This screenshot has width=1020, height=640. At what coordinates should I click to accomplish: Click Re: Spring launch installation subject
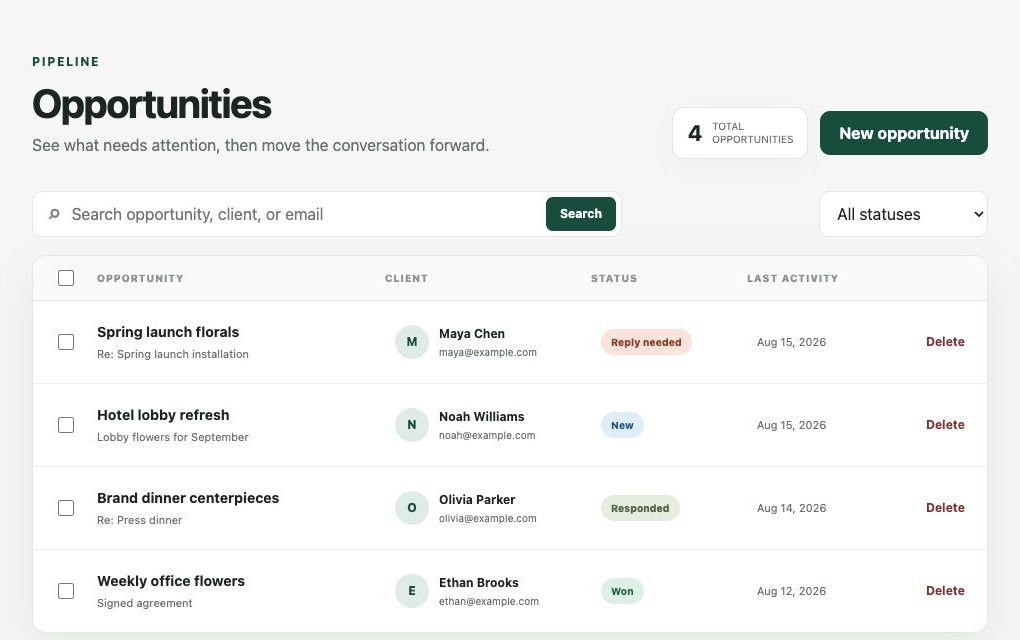(172, 354)
